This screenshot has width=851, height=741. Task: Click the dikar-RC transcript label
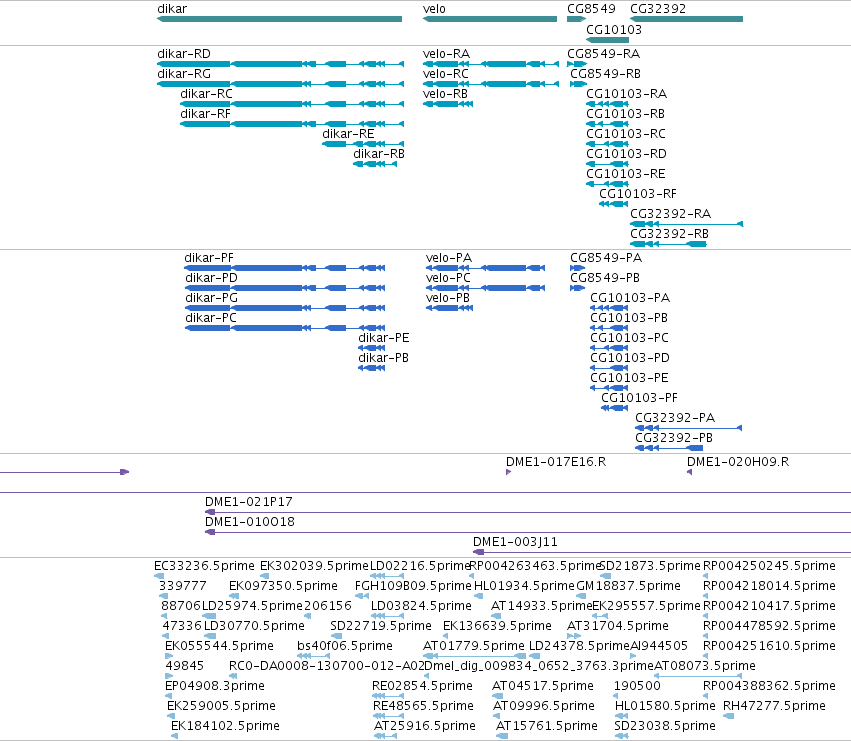[206, 94]
